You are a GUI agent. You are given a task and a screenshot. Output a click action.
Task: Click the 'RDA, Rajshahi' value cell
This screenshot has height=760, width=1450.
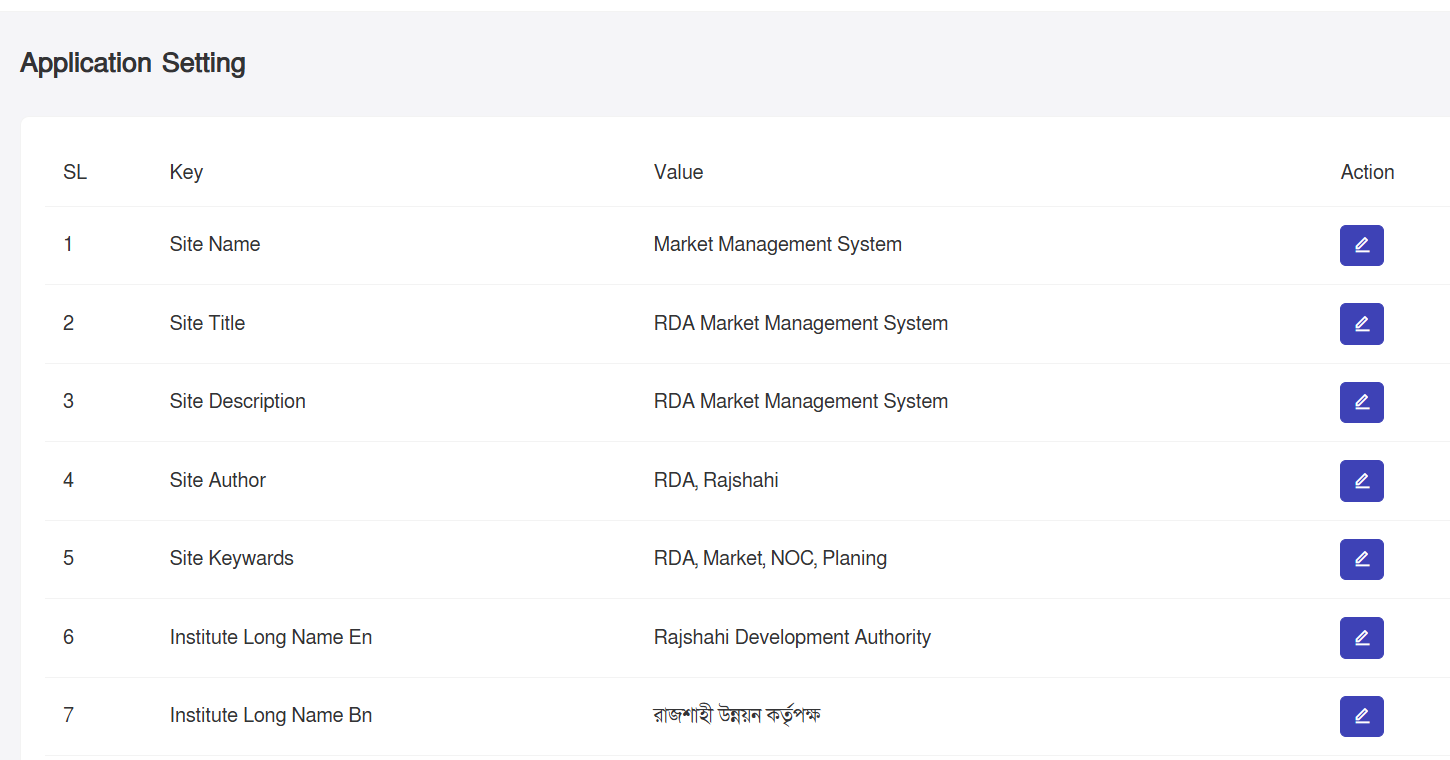point(716,480)
